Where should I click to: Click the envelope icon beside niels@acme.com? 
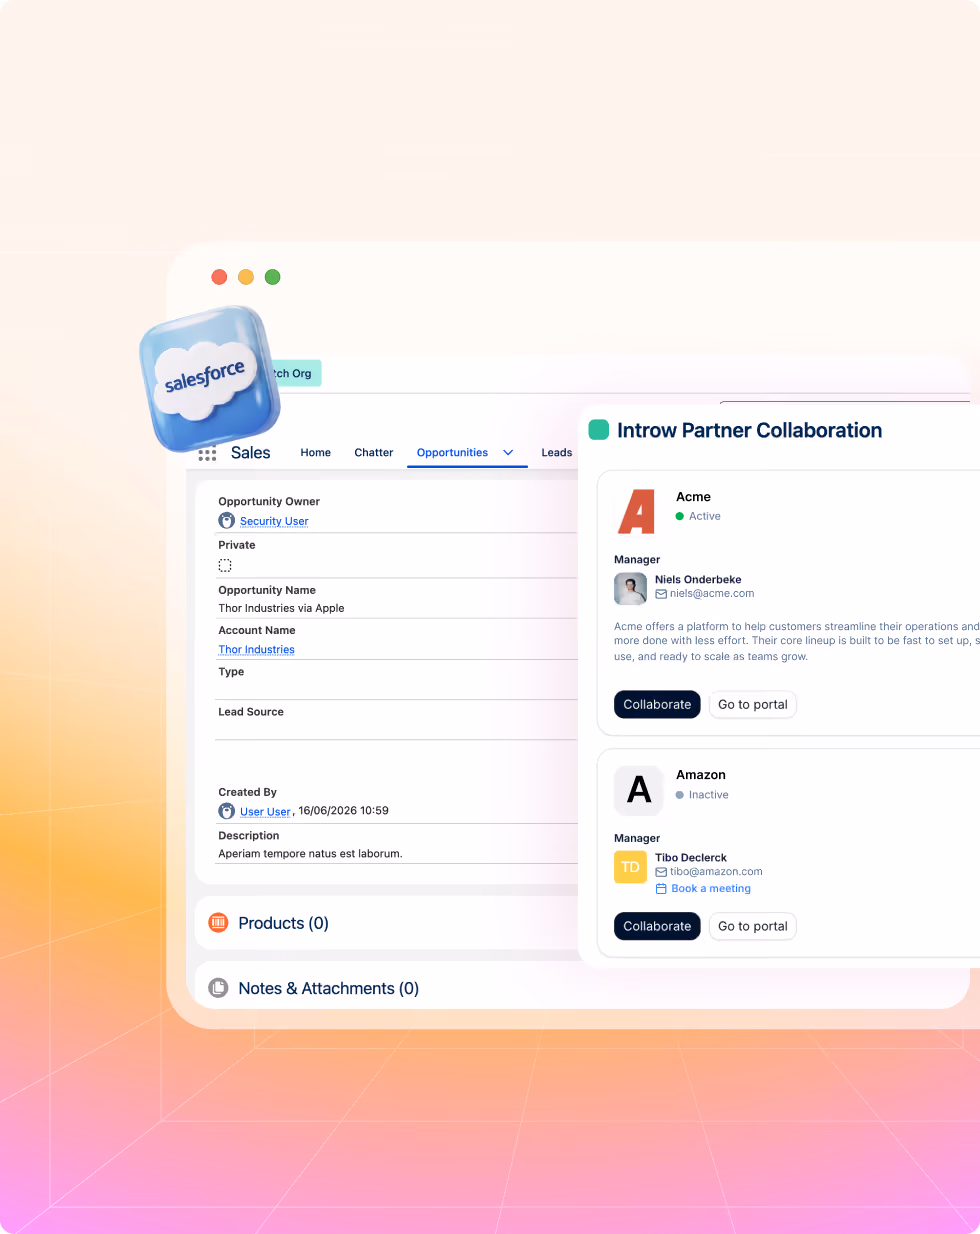pos(661,594)
